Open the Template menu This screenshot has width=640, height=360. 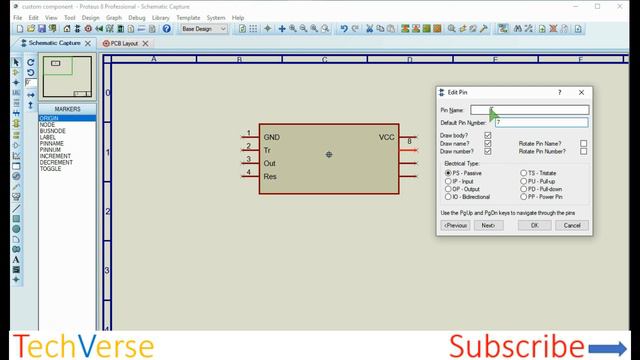(188, 18)
